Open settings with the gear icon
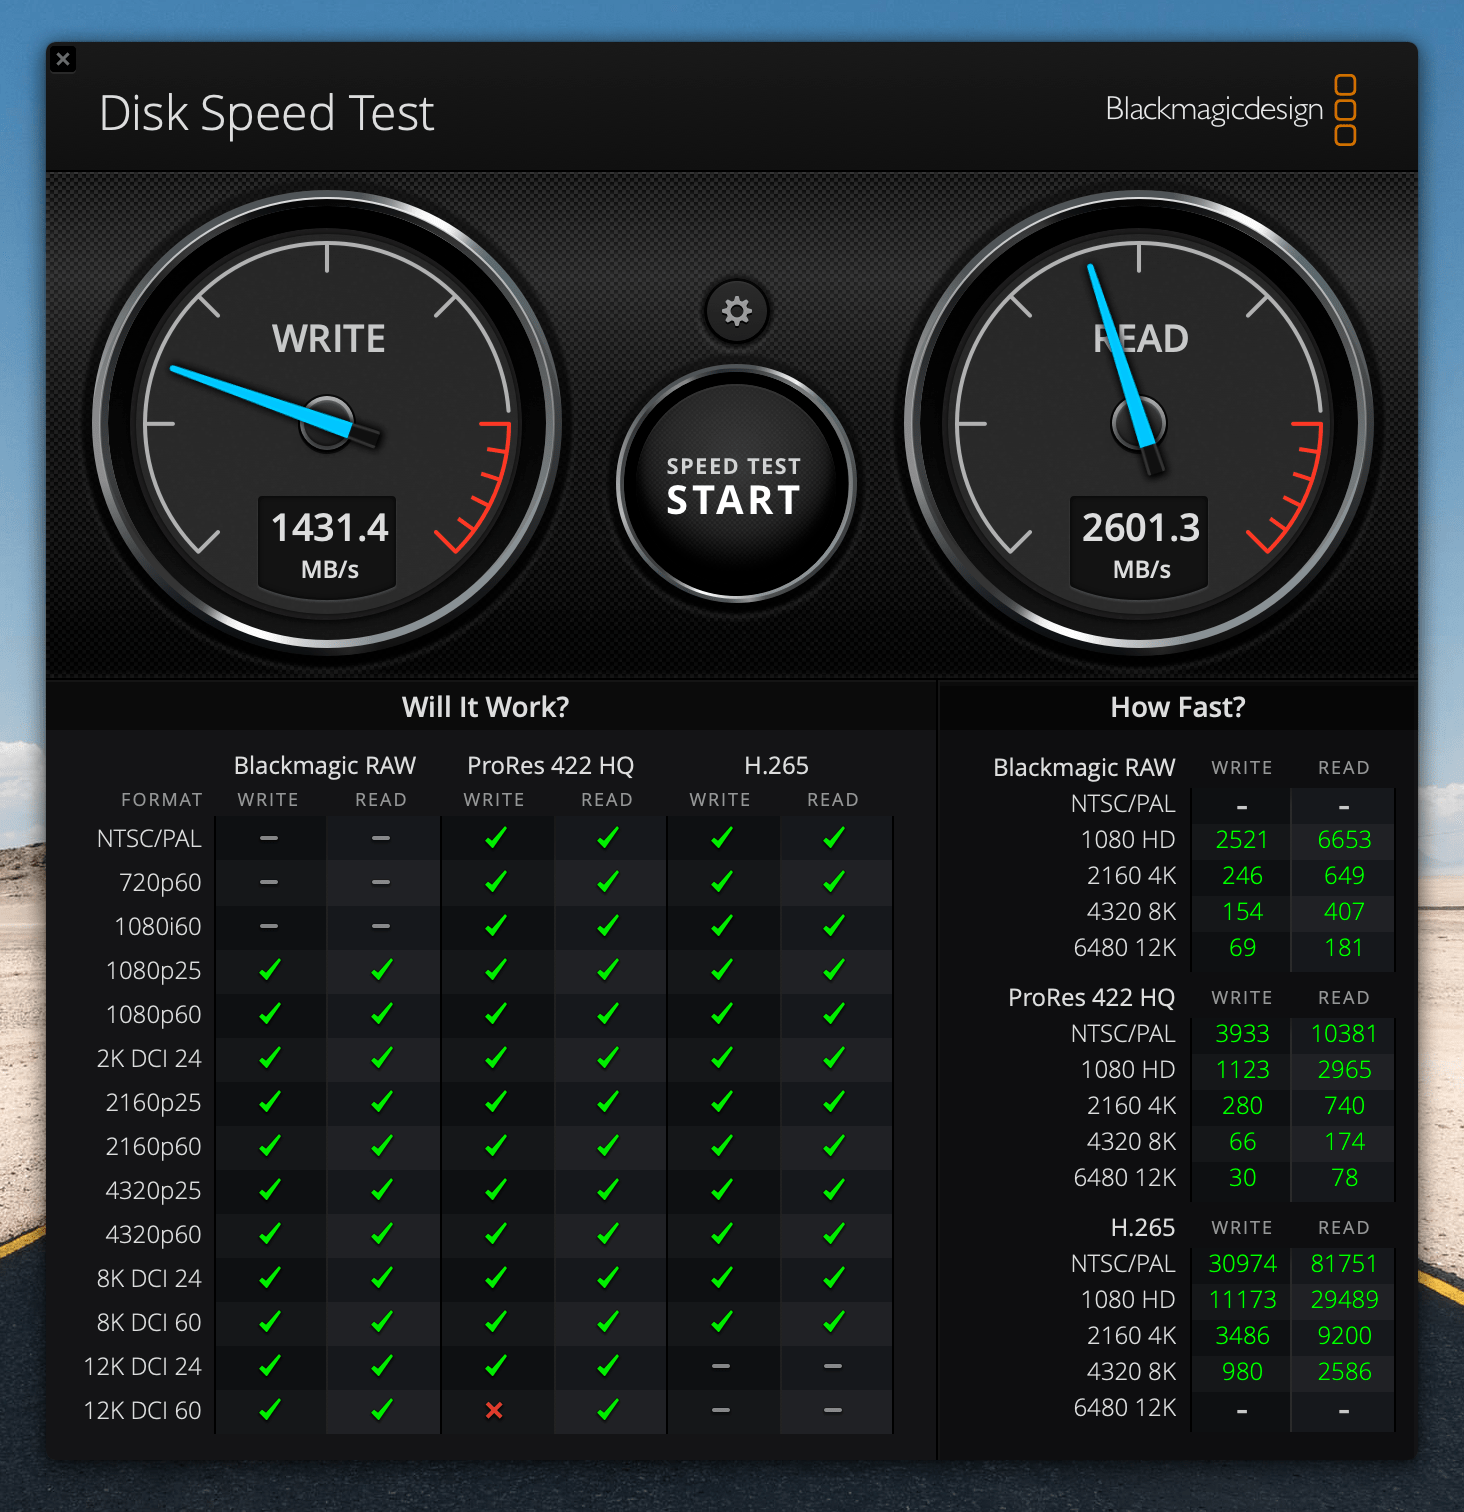This screenshot has height=1512, width=1464. point(736,311)
